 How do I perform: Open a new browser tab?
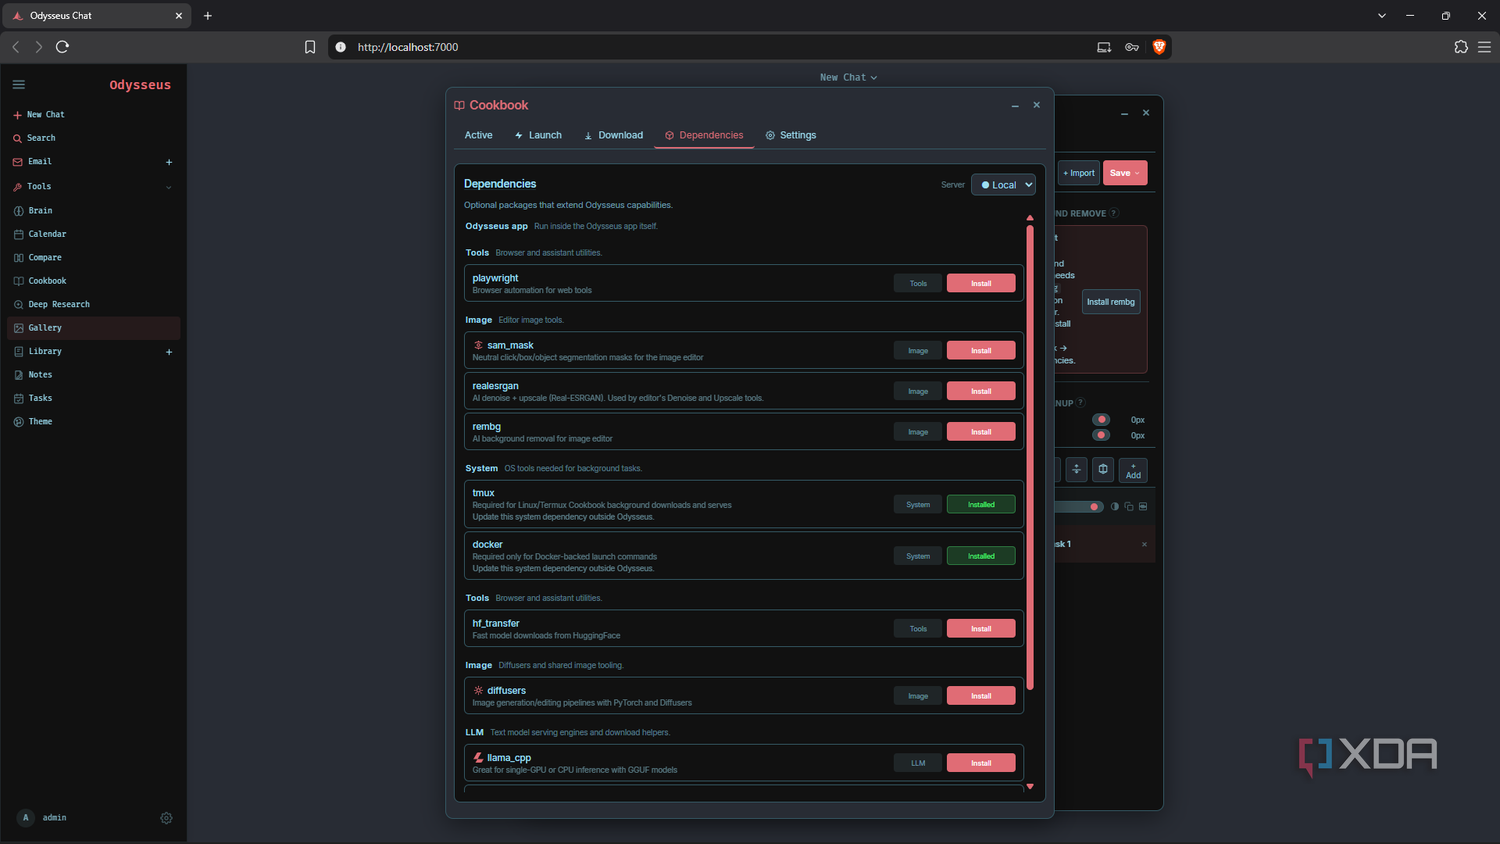[x=208, y=16]
